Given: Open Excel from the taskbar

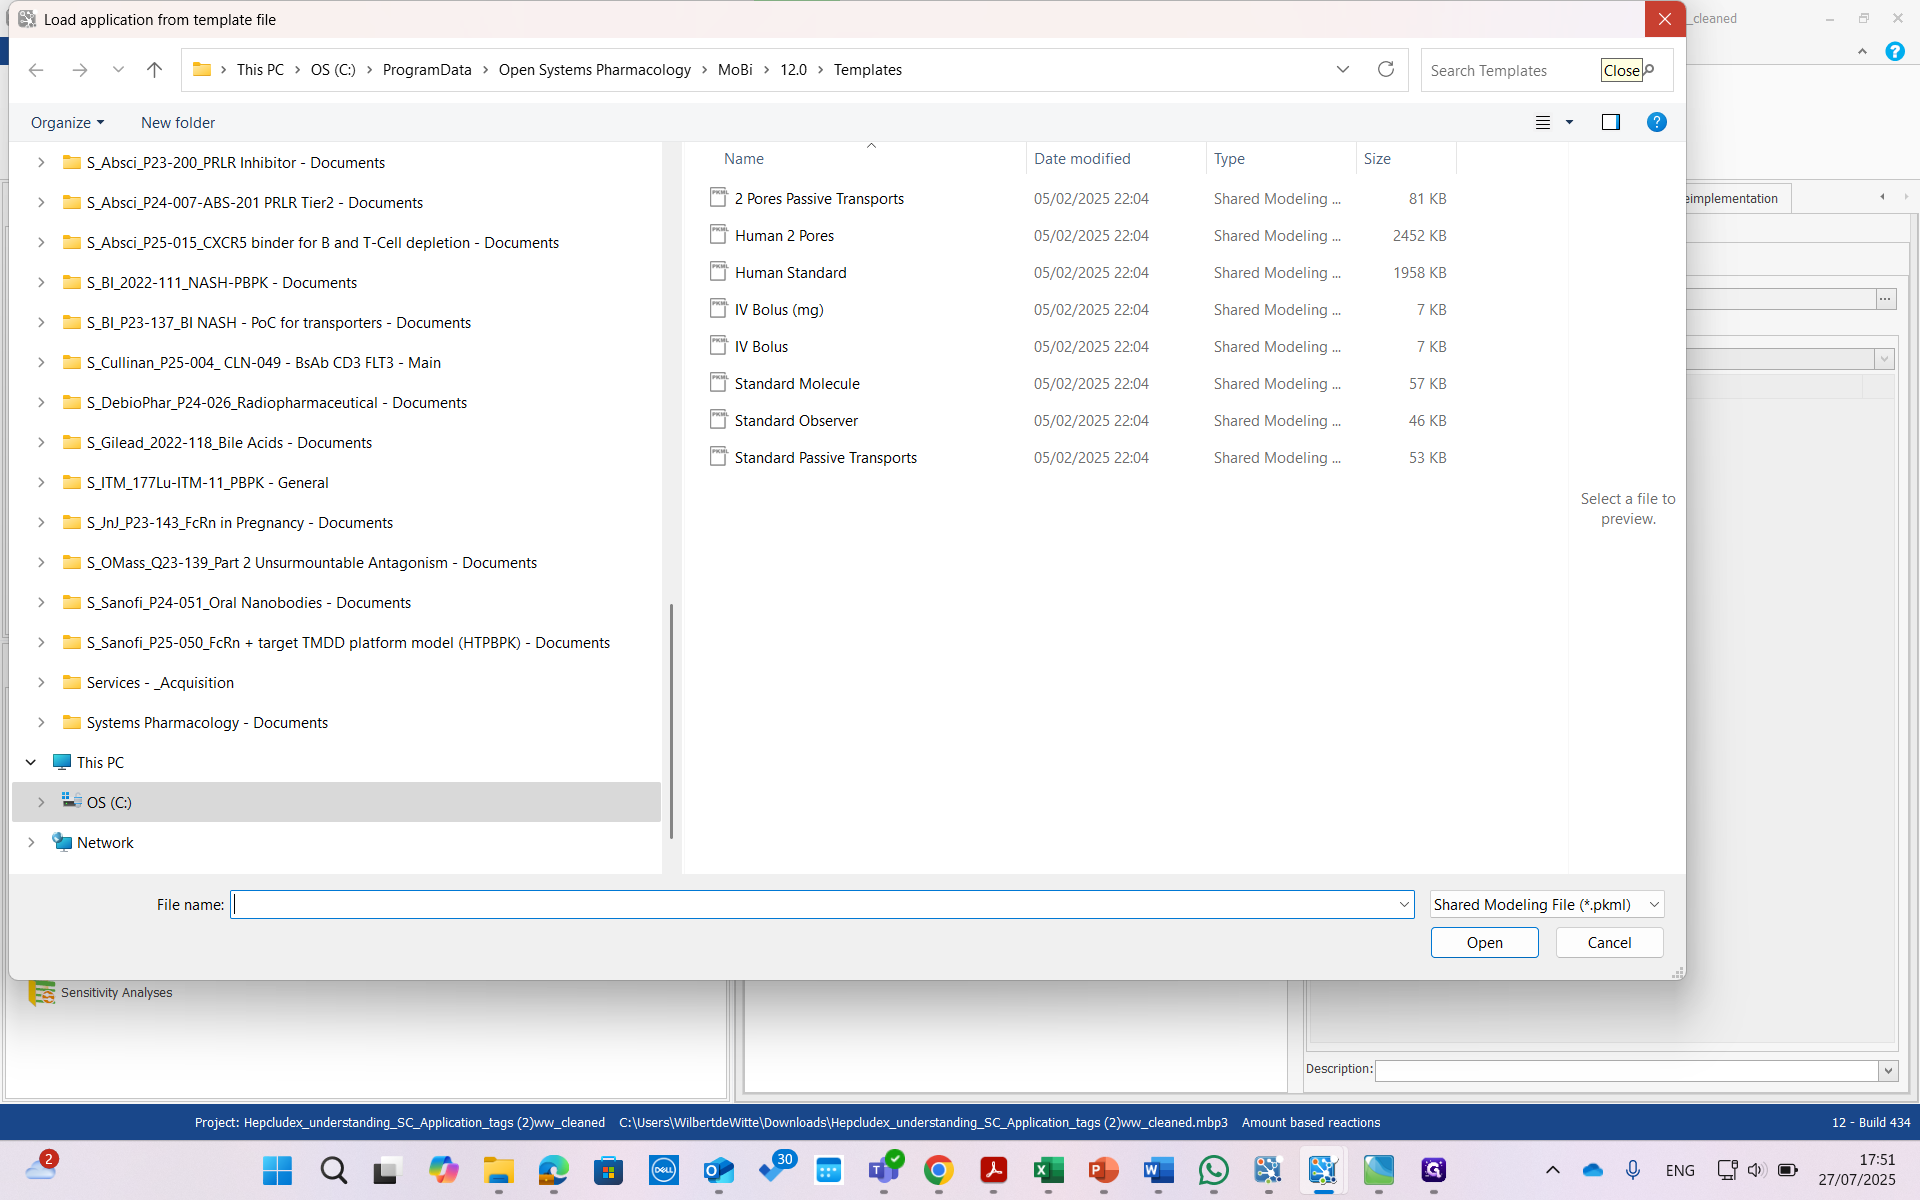Looking at the screenshot, I should click(1048, 1170).
